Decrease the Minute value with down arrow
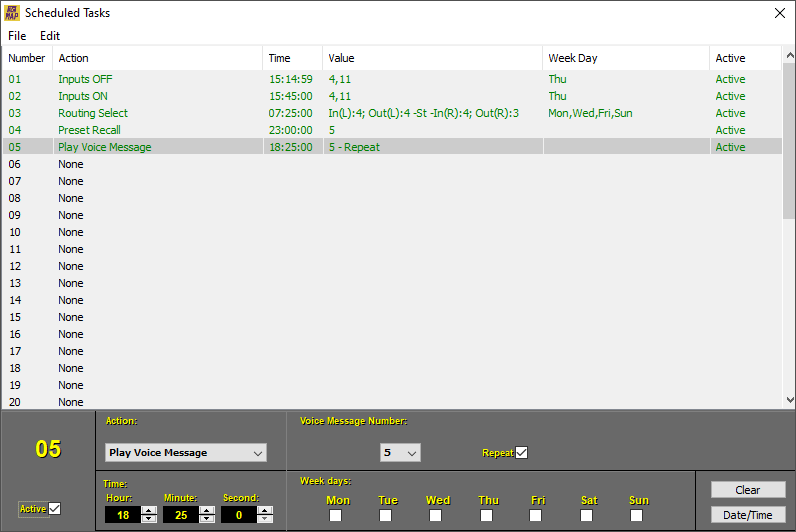 pos(207,519)
